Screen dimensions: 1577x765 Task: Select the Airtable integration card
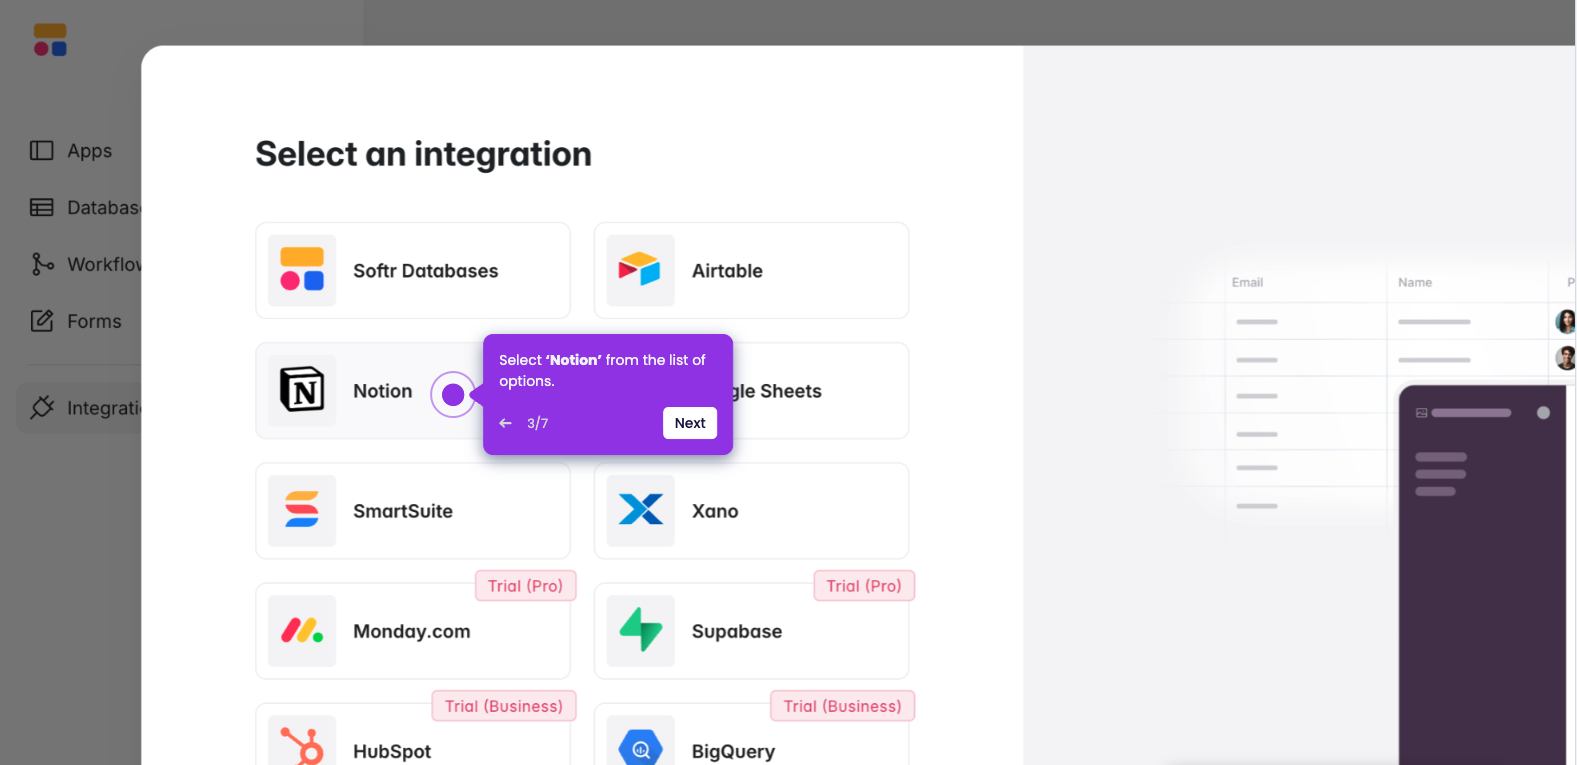(x=751, y=270)
